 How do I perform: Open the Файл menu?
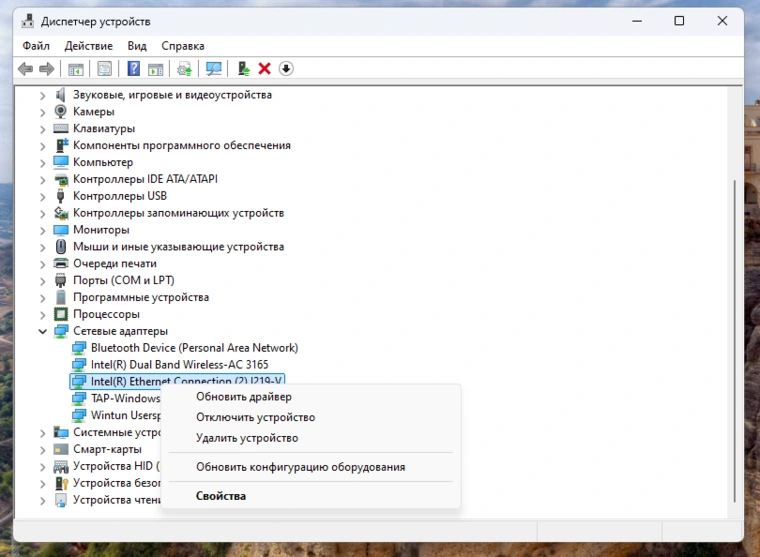pos(36,46)
